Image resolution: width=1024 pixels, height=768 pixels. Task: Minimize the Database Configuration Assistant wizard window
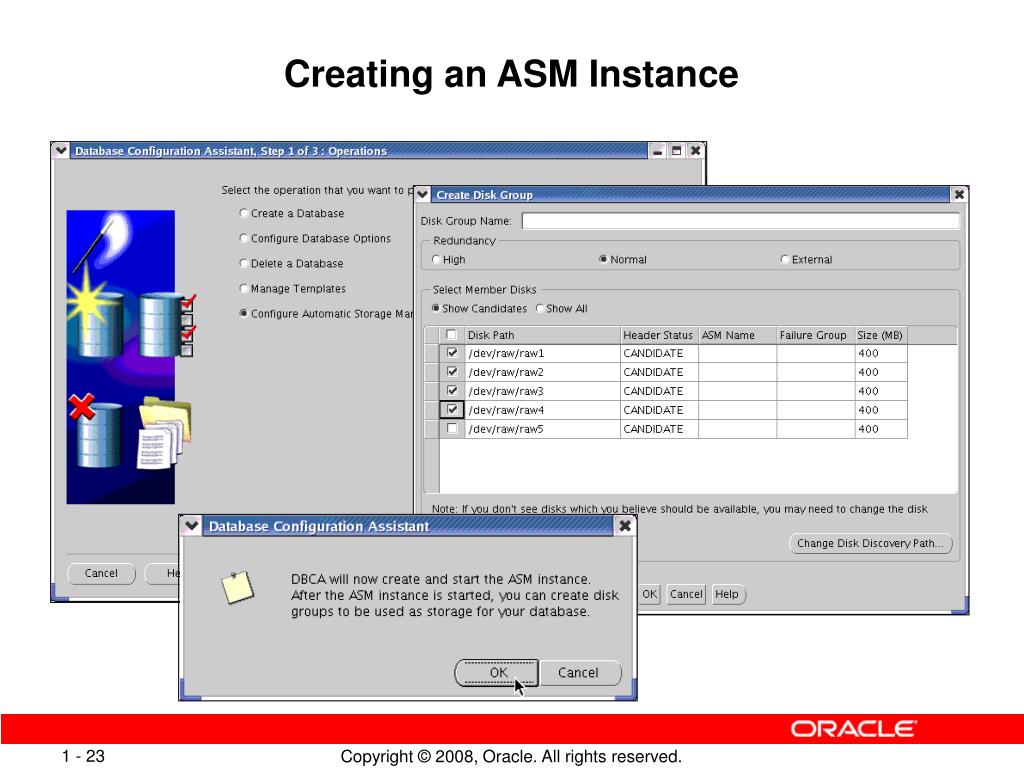pos(658,151)
